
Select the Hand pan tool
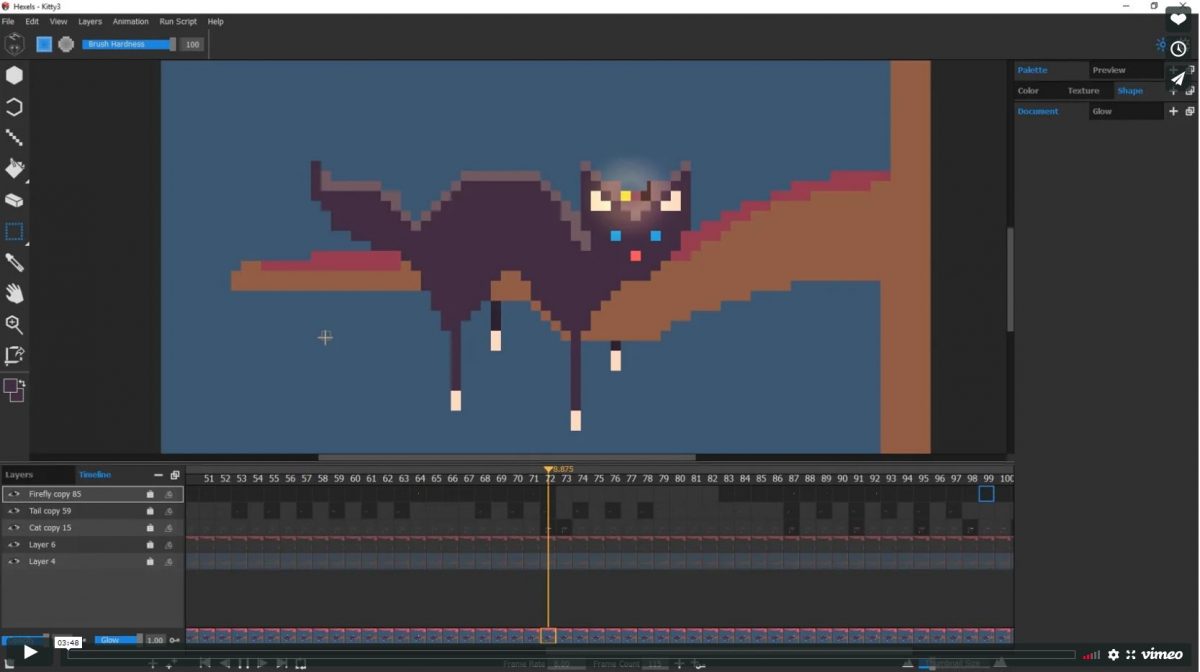pyautogui.click(x=14, y=293)
